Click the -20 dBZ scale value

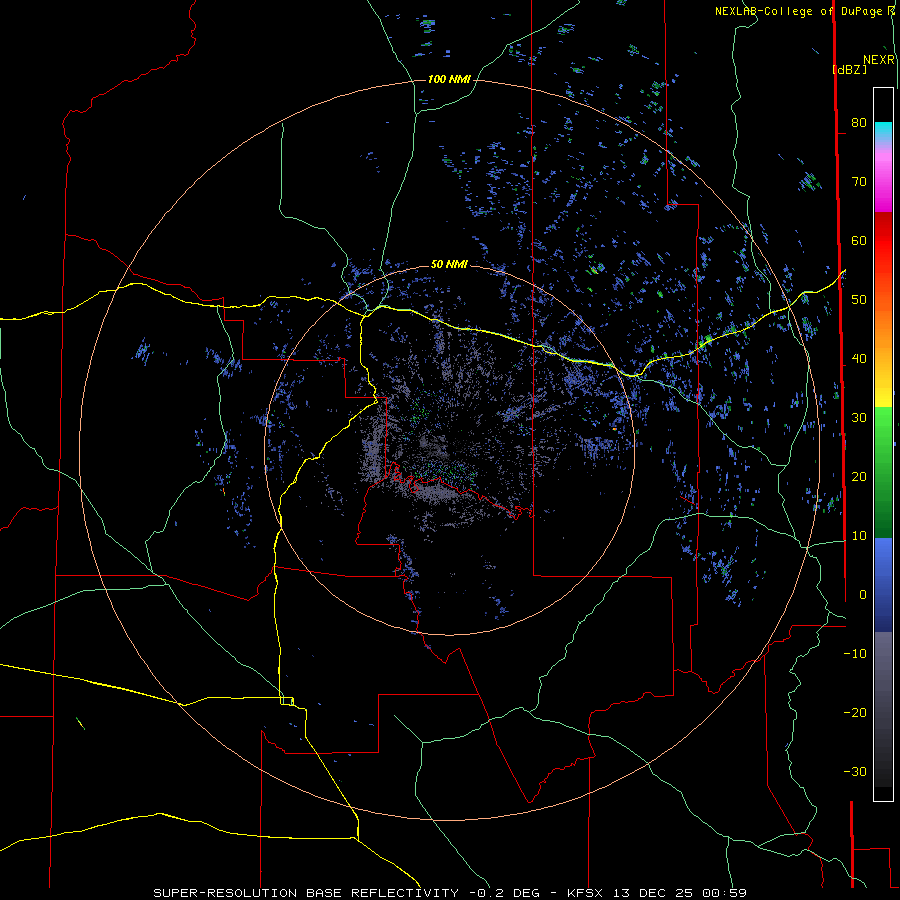pyautogui.click(x=855, y=713)
